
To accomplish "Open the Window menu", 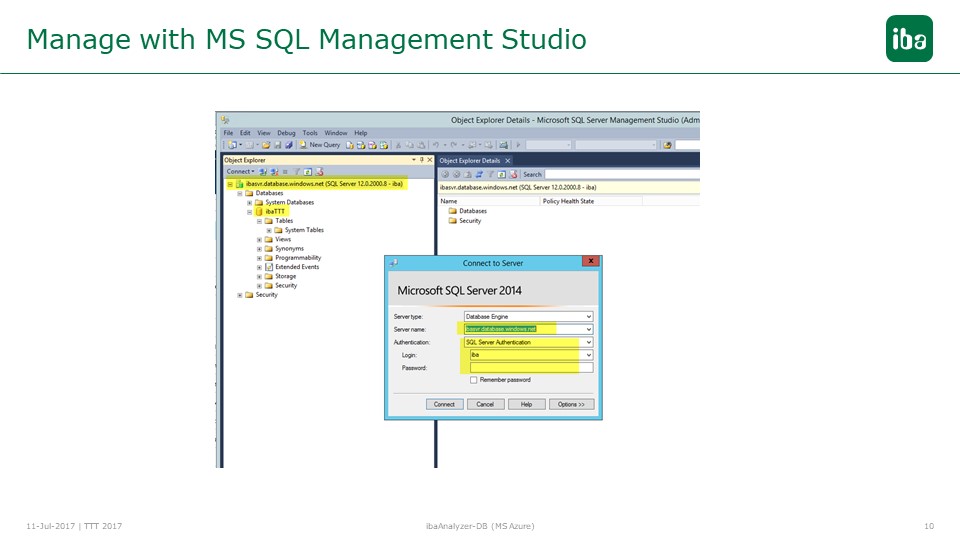I will click(336, 133).
